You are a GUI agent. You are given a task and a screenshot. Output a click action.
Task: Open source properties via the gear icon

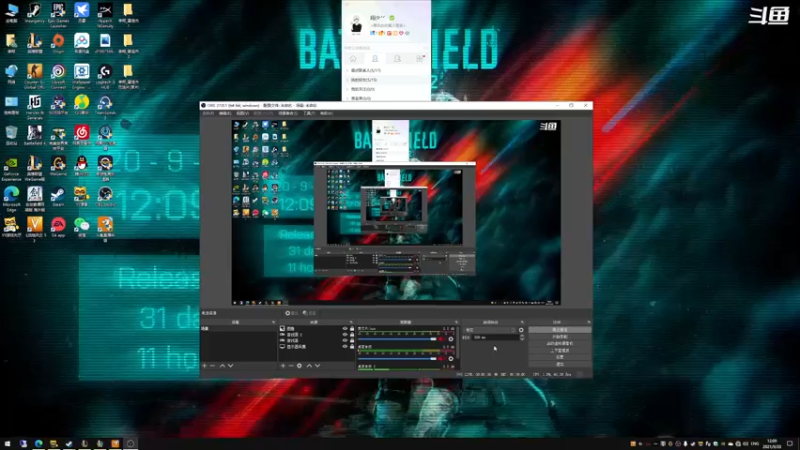coord(299,366)
